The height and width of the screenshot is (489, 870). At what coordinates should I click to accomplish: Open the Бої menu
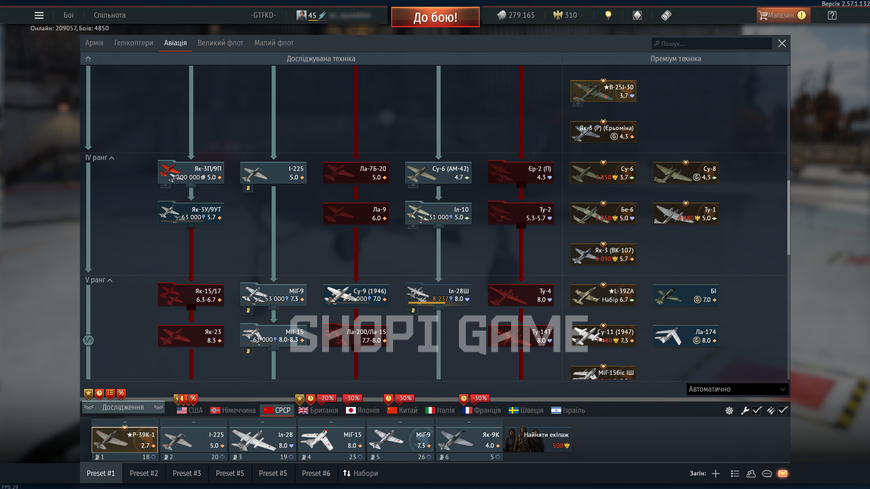68,16
